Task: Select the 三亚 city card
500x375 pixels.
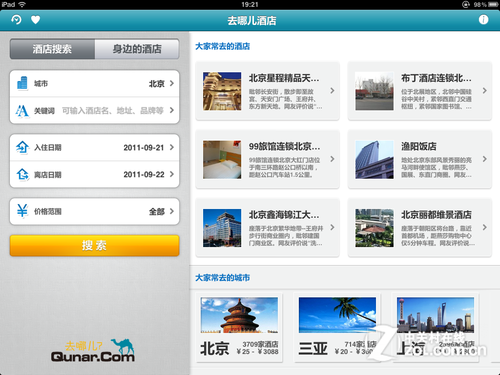Action: coord(337,328)
